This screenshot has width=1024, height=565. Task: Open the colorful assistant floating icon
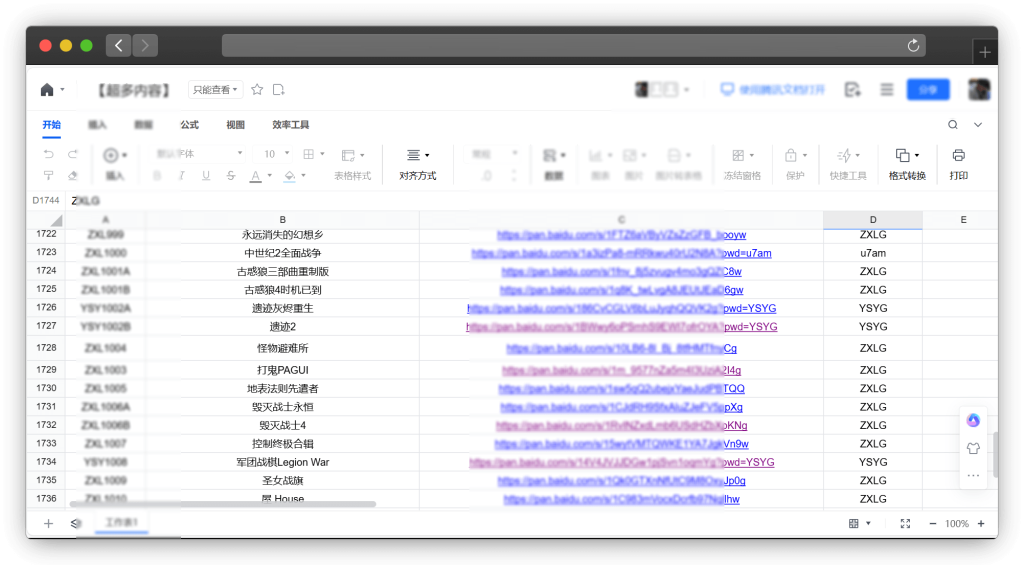973,420
